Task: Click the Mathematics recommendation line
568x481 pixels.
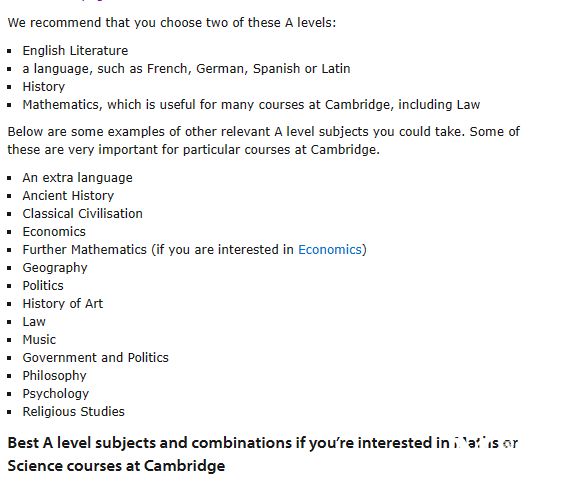Action: point(251,105)
